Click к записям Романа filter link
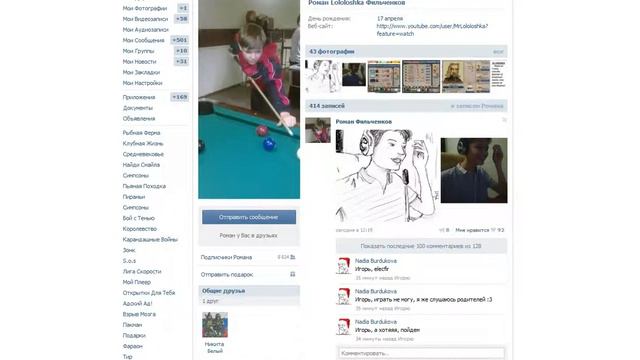 pos(477,106)
